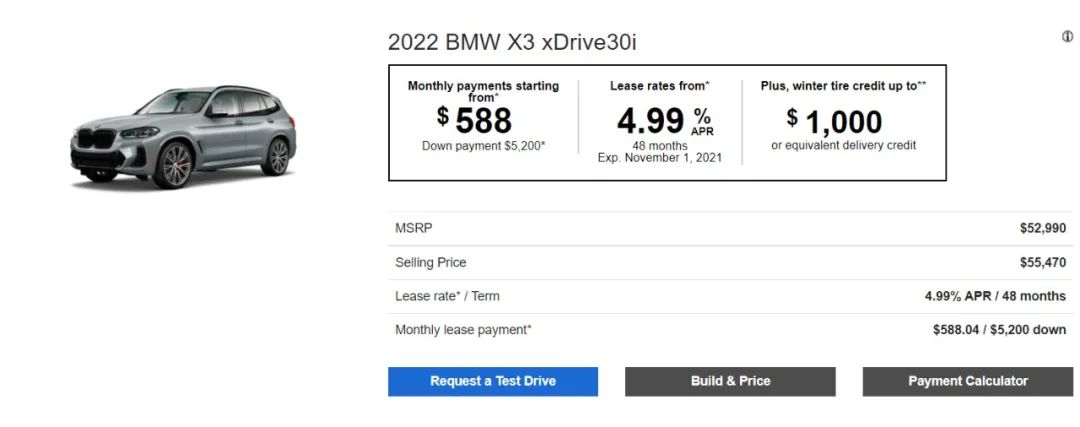
Task: Click 'or equivalent delivery credit' text
Action: point(844,145)
